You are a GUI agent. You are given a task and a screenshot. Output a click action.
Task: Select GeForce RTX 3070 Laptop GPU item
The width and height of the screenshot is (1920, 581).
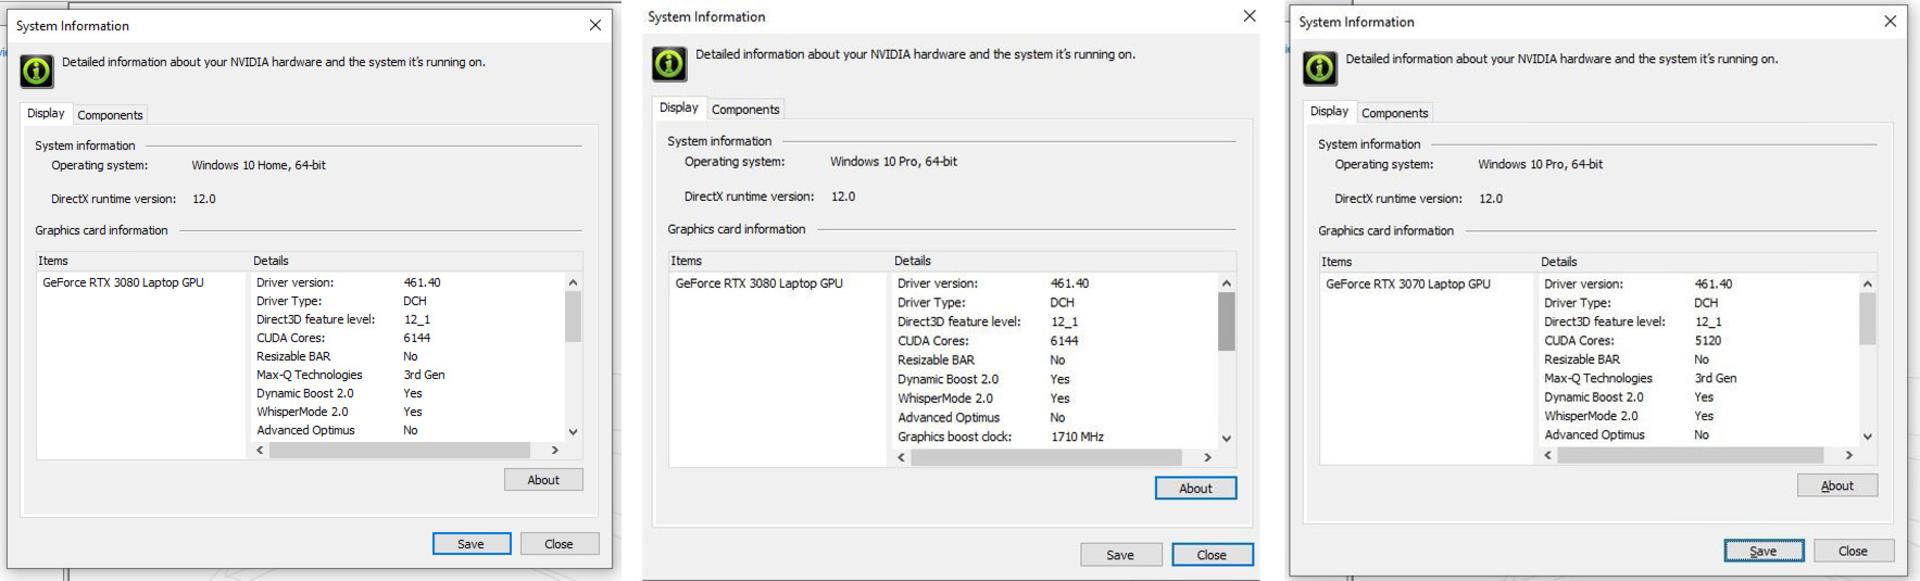click(1407, 284)
